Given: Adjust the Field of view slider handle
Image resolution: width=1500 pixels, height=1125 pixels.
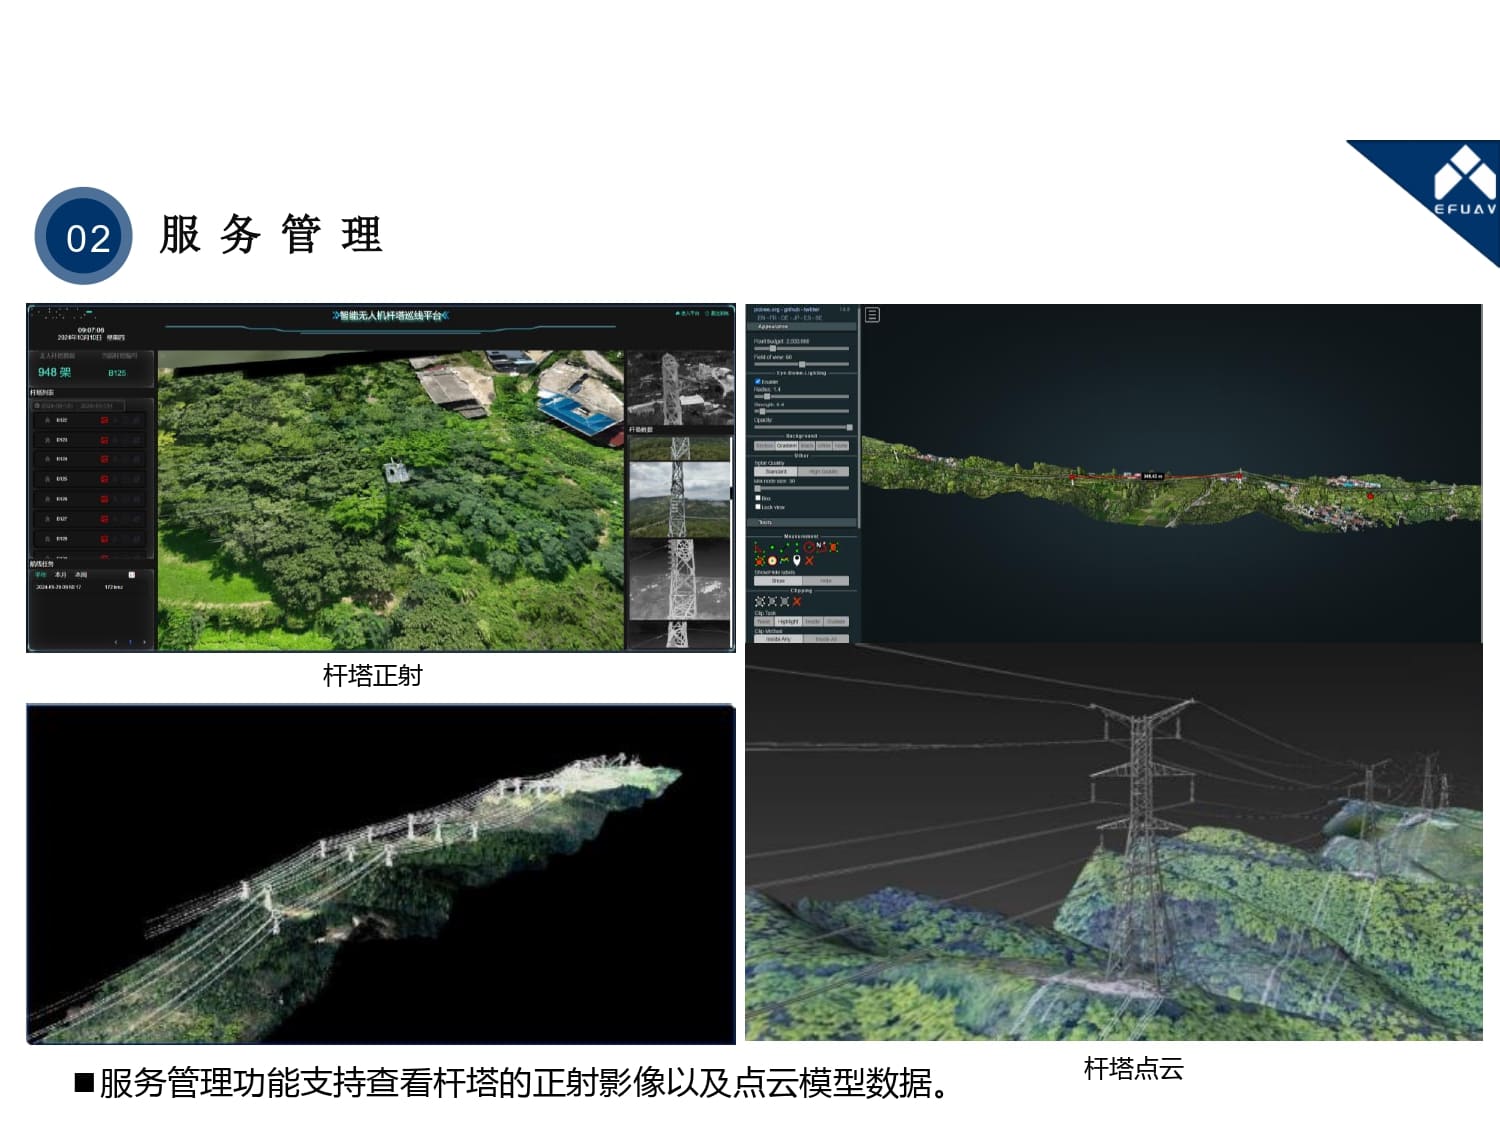Looking at the screenshot, I should pos(802,364).
